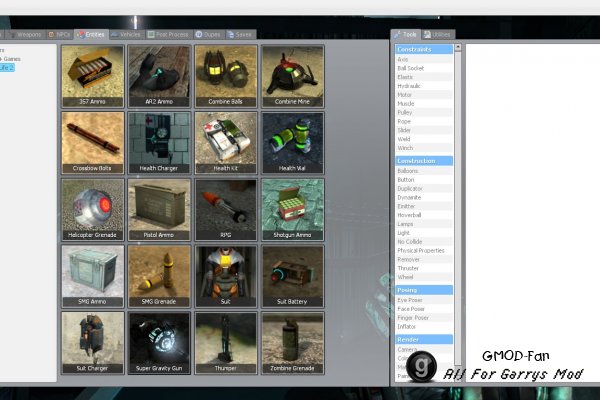Viewport: 600px width, 400px height.
Task: Select the Weld tool
Action: pyautogui.click(x=424, y=139)
